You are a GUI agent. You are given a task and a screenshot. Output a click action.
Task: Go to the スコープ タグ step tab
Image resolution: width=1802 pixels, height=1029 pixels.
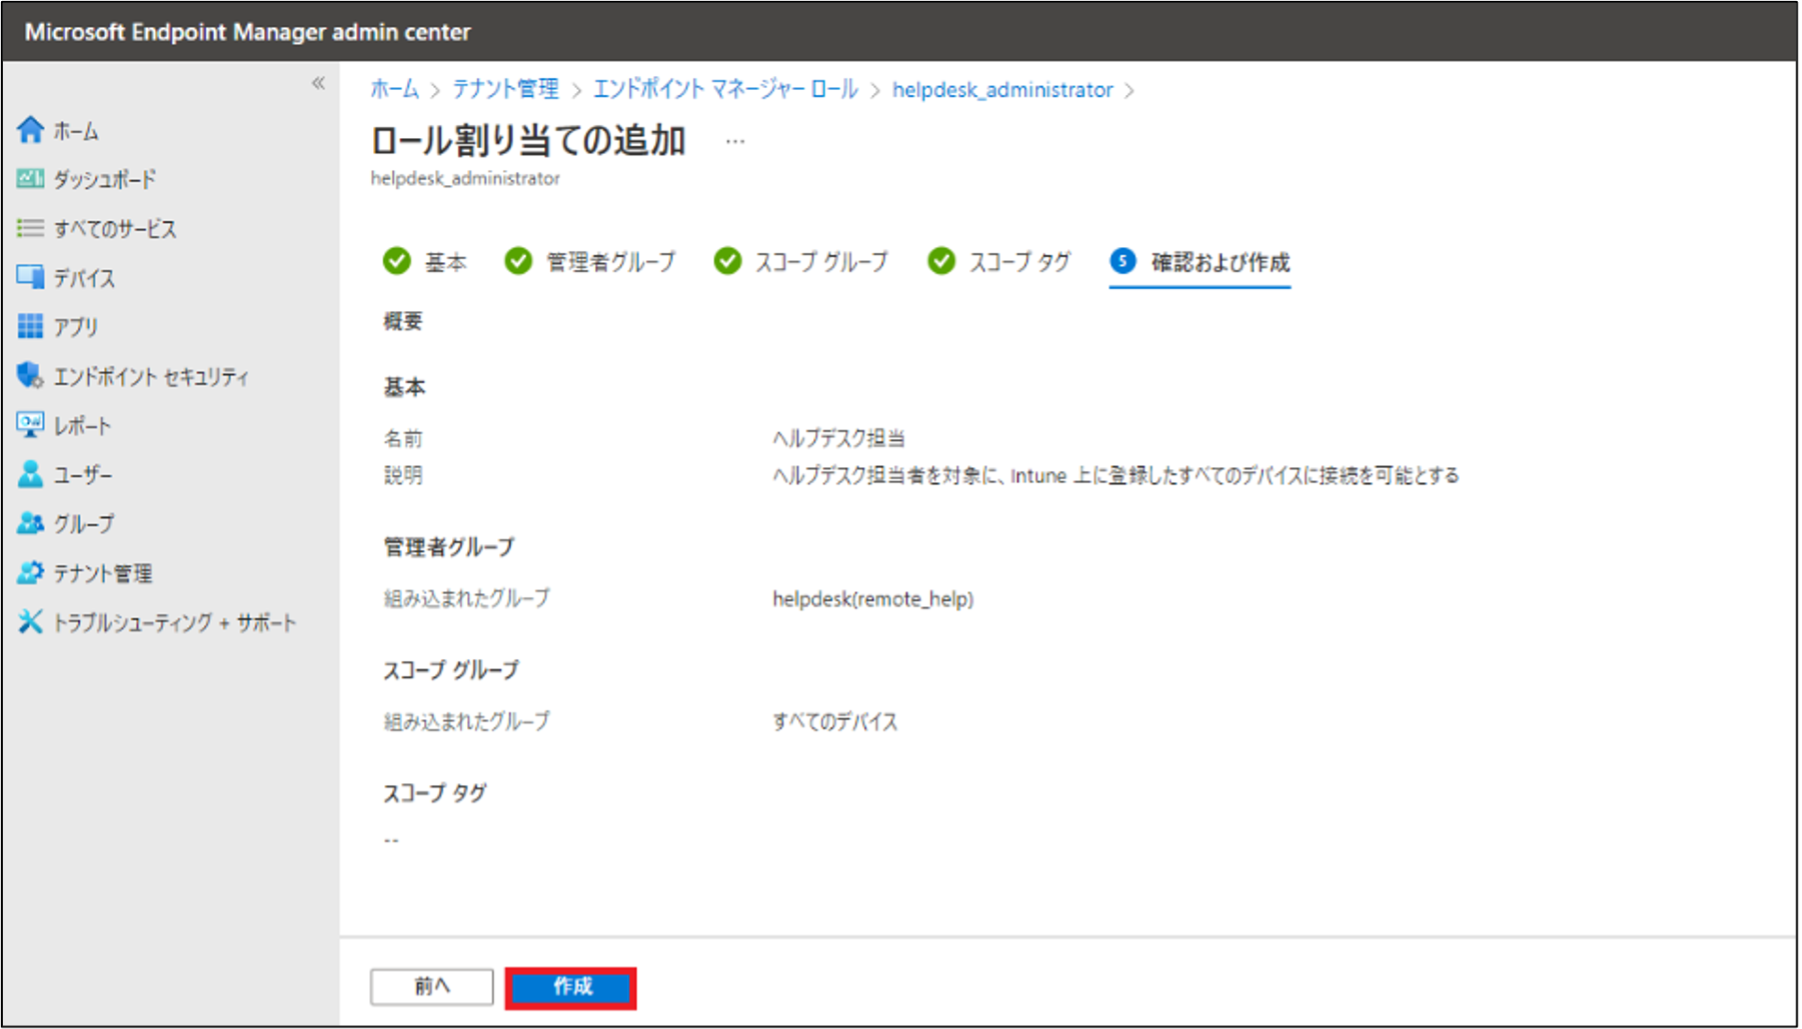click(x=999, y=262)
